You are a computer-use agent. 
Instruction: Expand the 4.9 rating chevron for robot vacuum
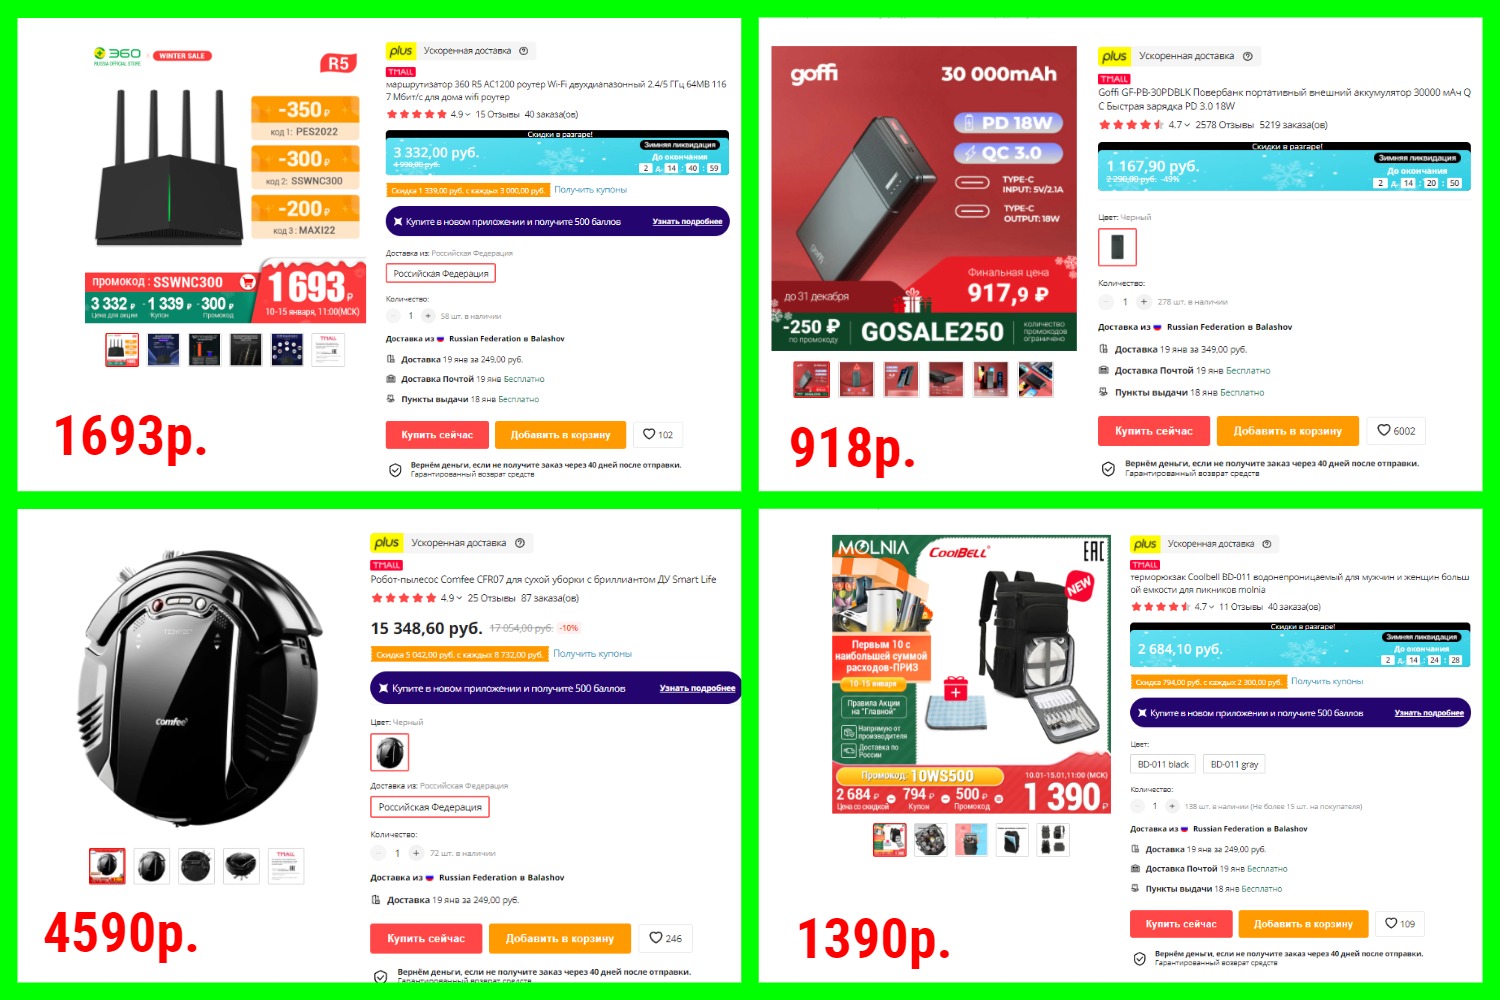click(x=459, y=598)
